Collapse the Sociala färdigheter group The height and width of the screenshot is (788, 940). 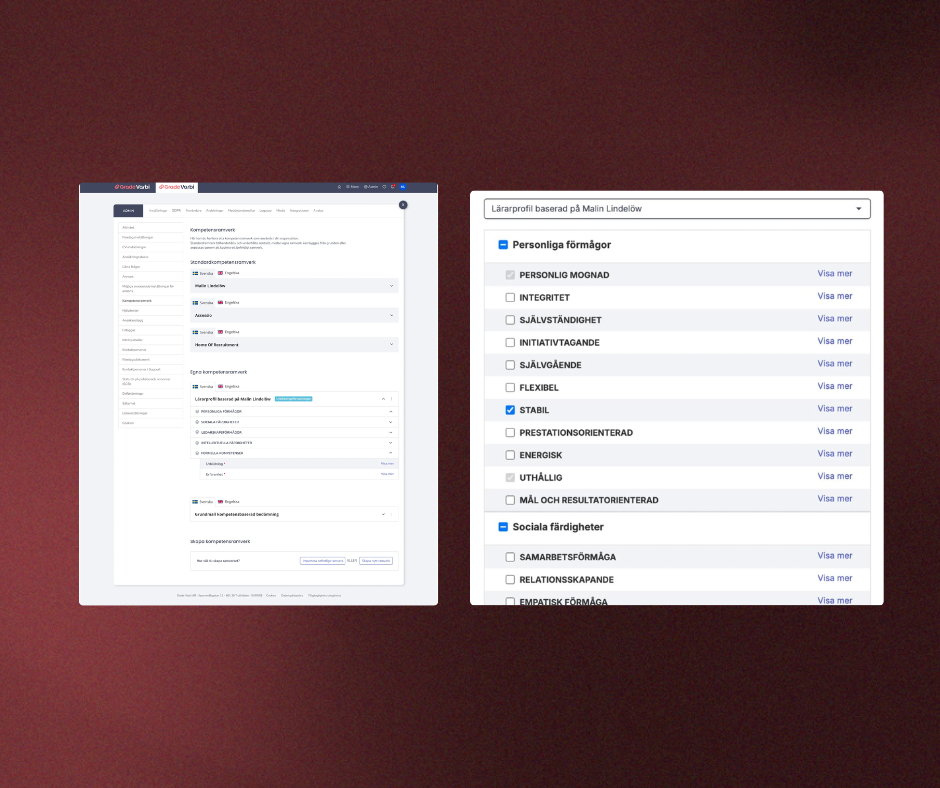coord(503,527)
